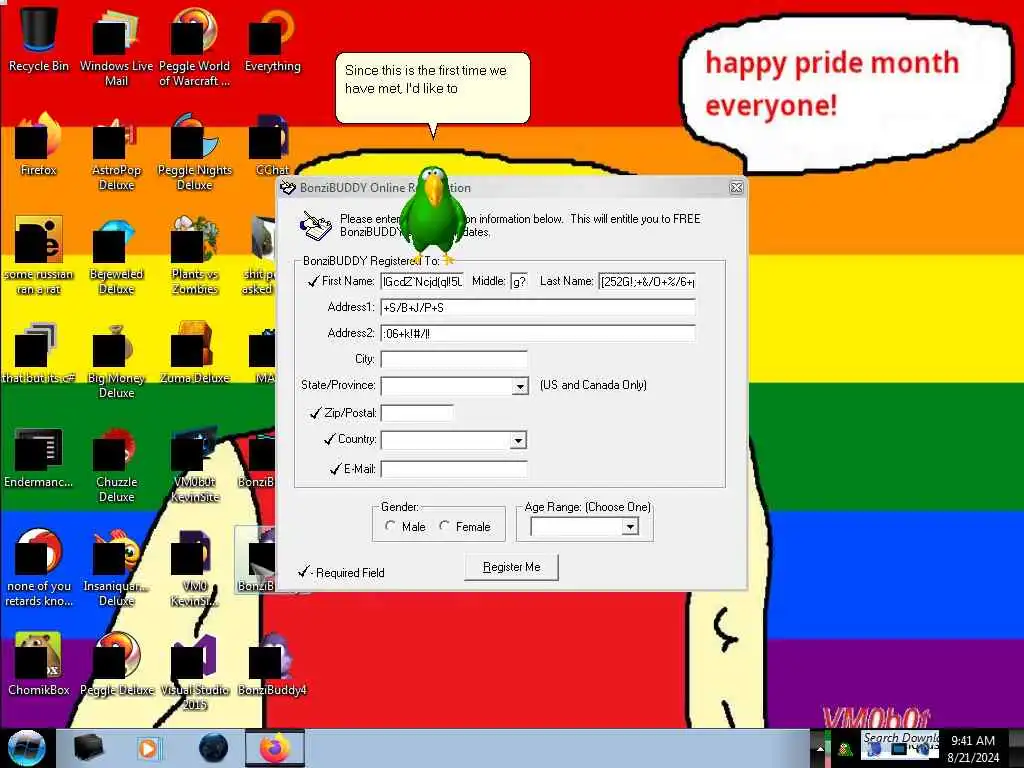Click the dark globe taskbar icon
This screenshot has width=1024, height=768.
point(214,748)
